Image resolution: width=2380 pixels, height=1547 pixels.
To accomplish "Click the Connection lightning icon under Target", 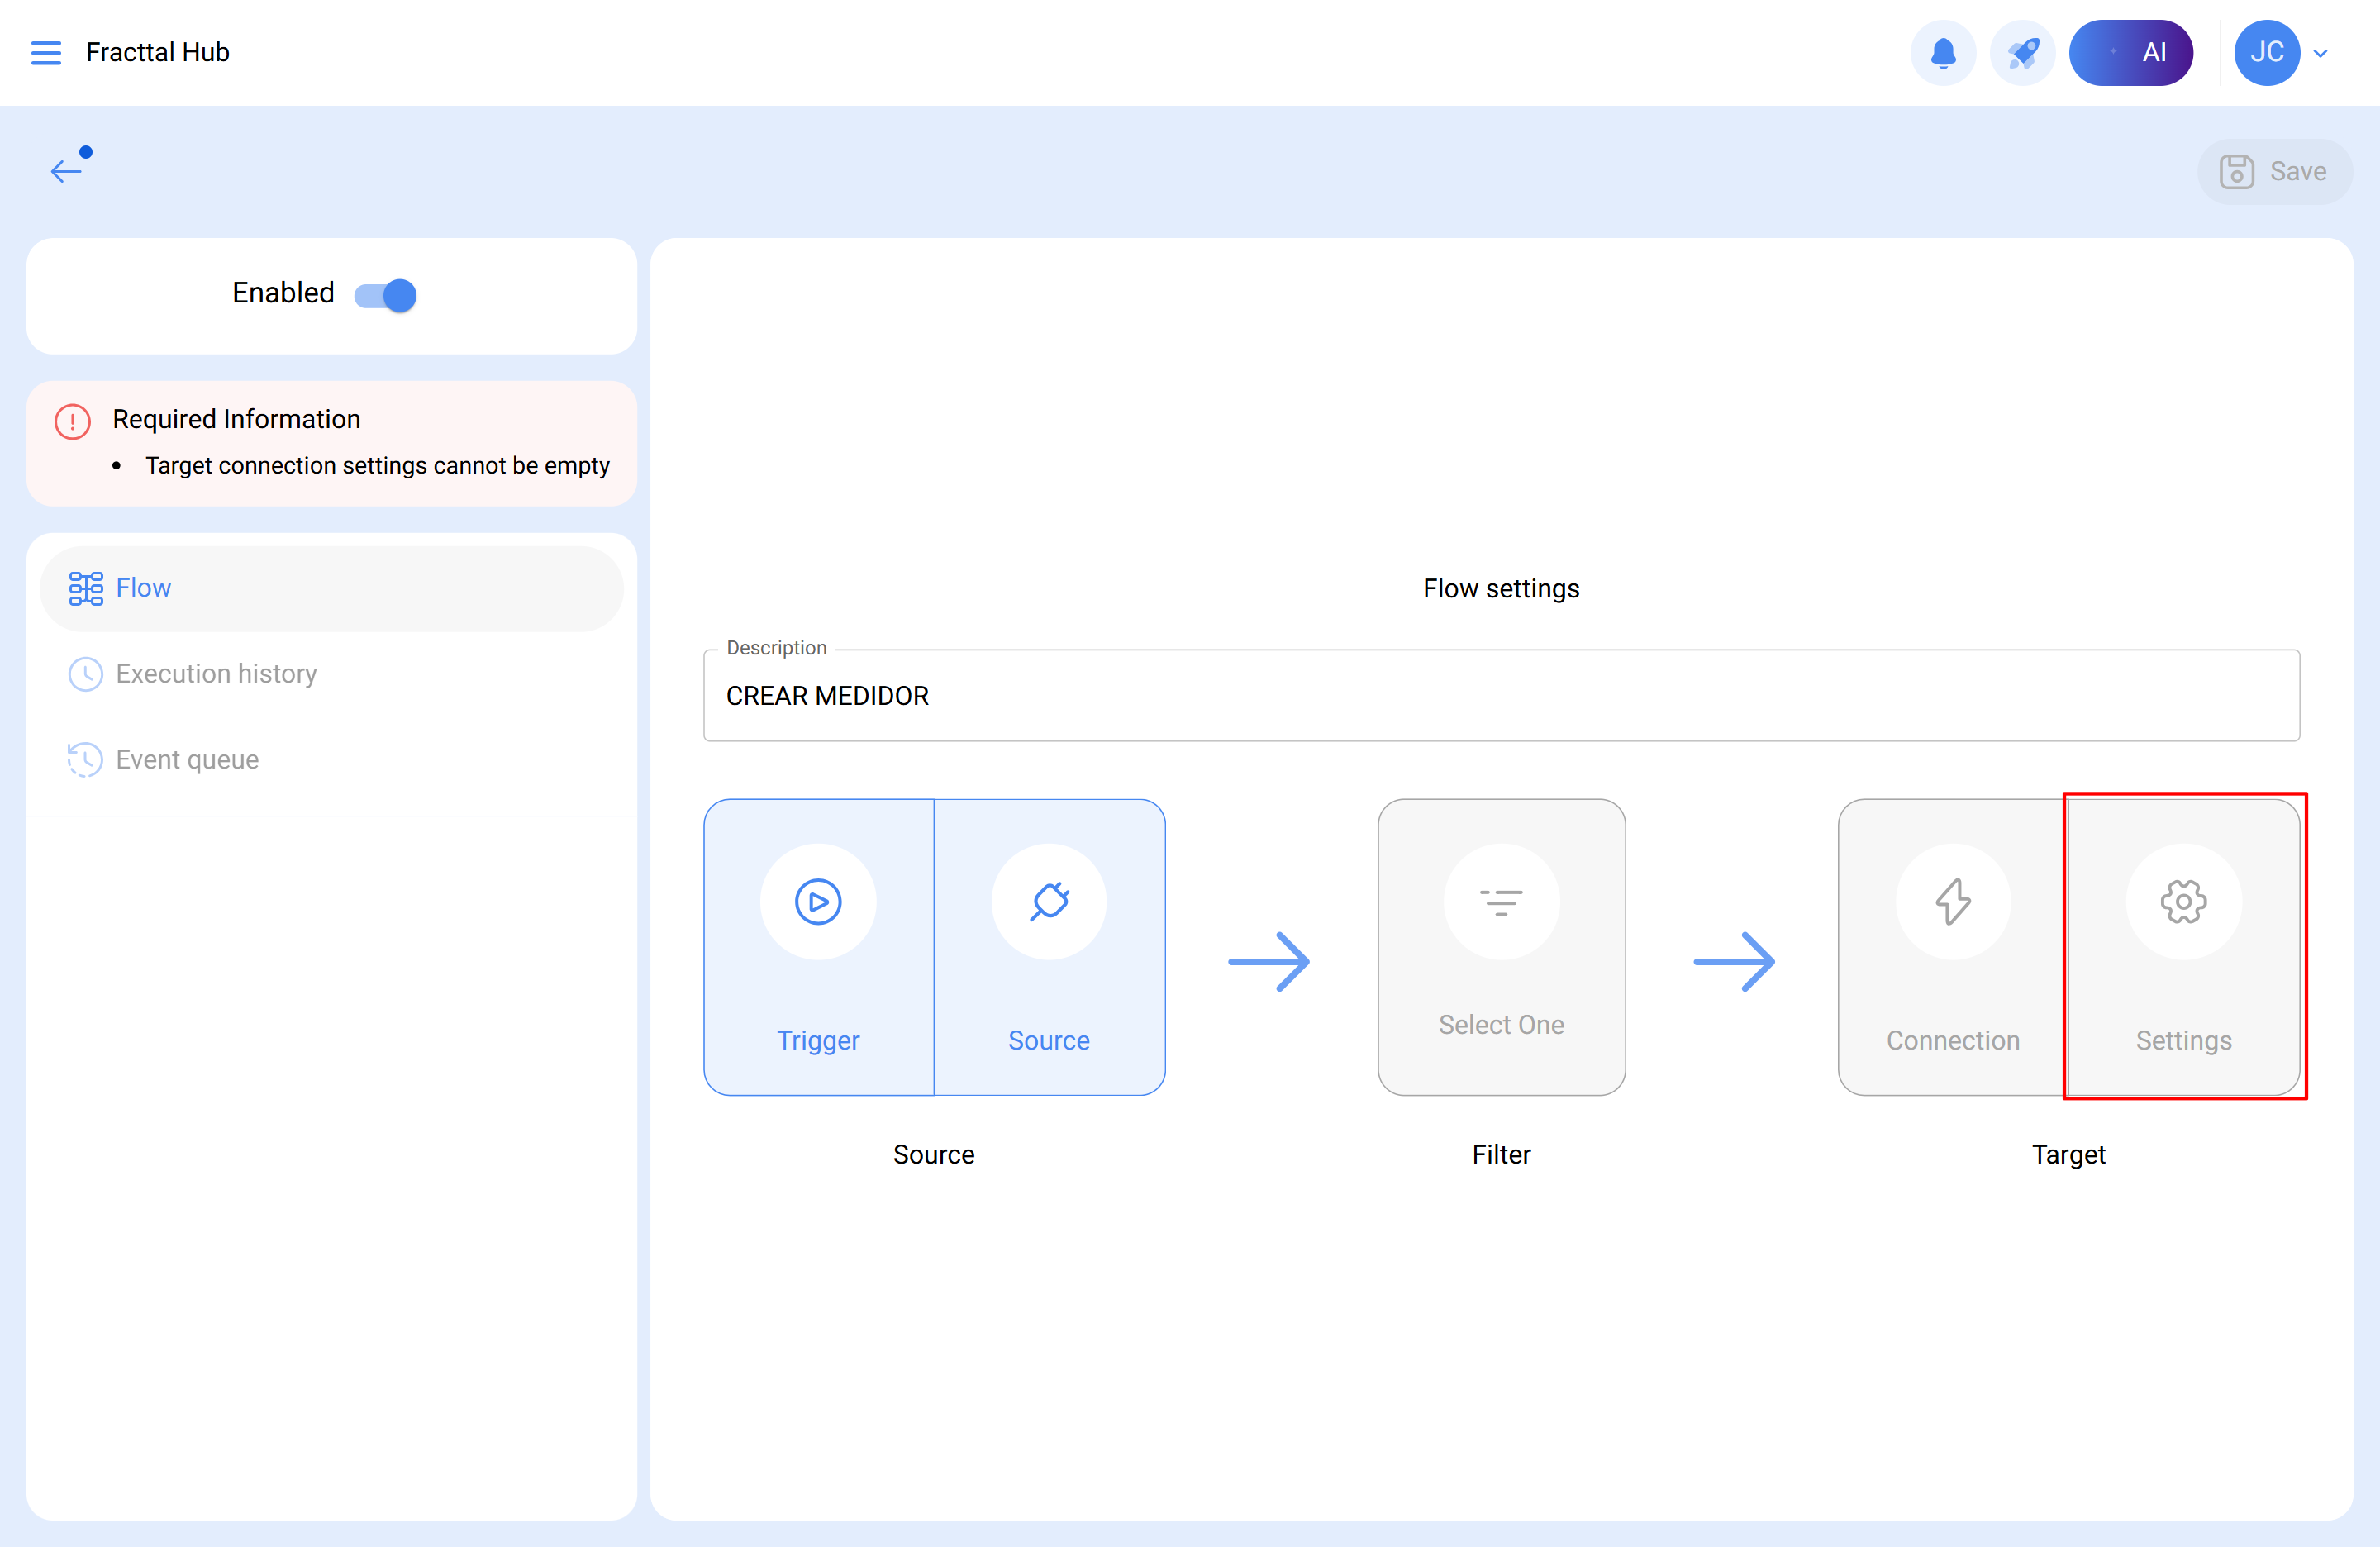I will pyautogui.click(x=1951, y=901).
